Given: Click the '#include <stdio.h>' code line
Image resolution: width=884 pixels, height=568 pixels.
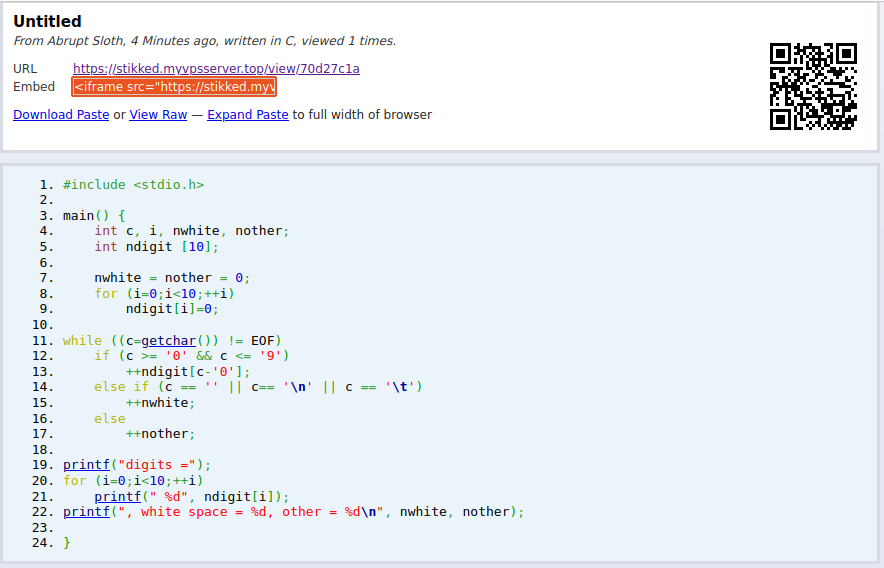Looking at the screenshot, I should [x=134, y=185].
